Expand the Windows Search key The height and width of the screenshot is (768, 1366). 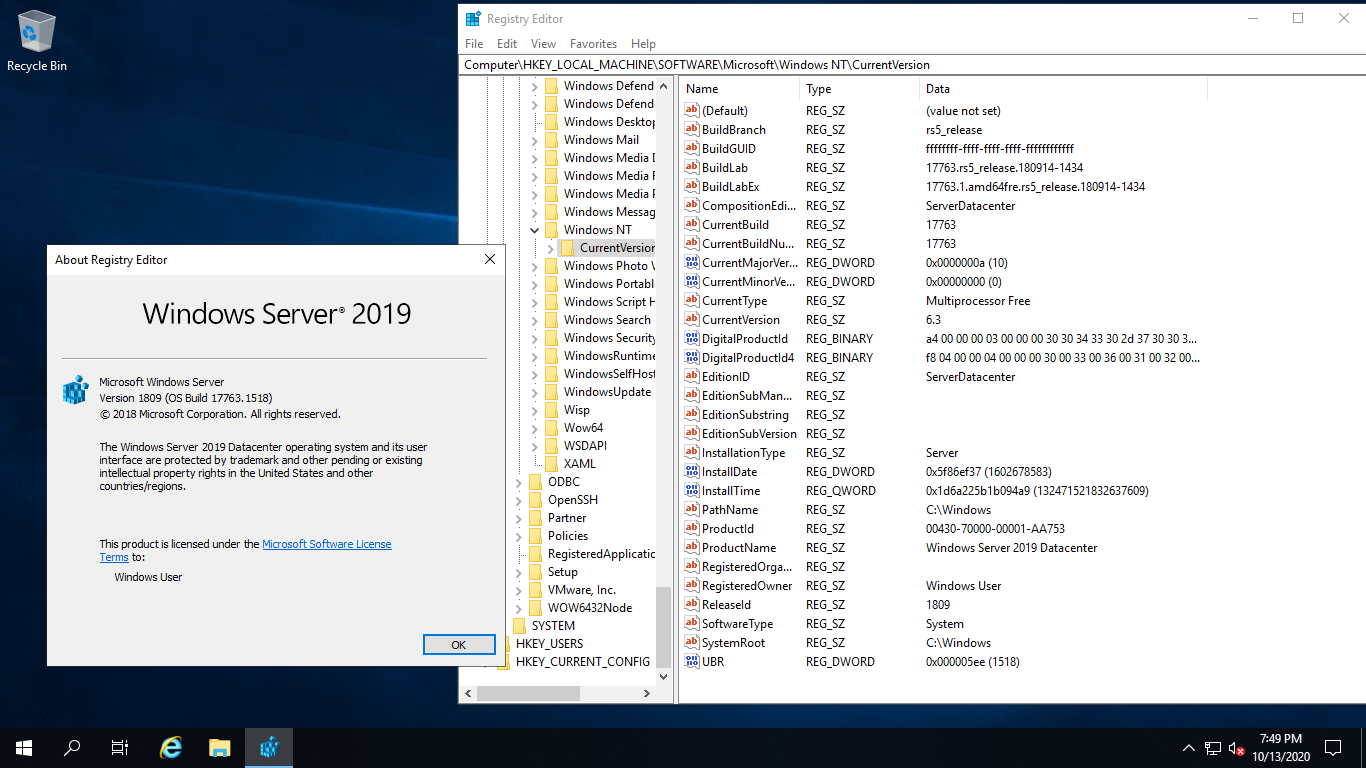[534, 320]
